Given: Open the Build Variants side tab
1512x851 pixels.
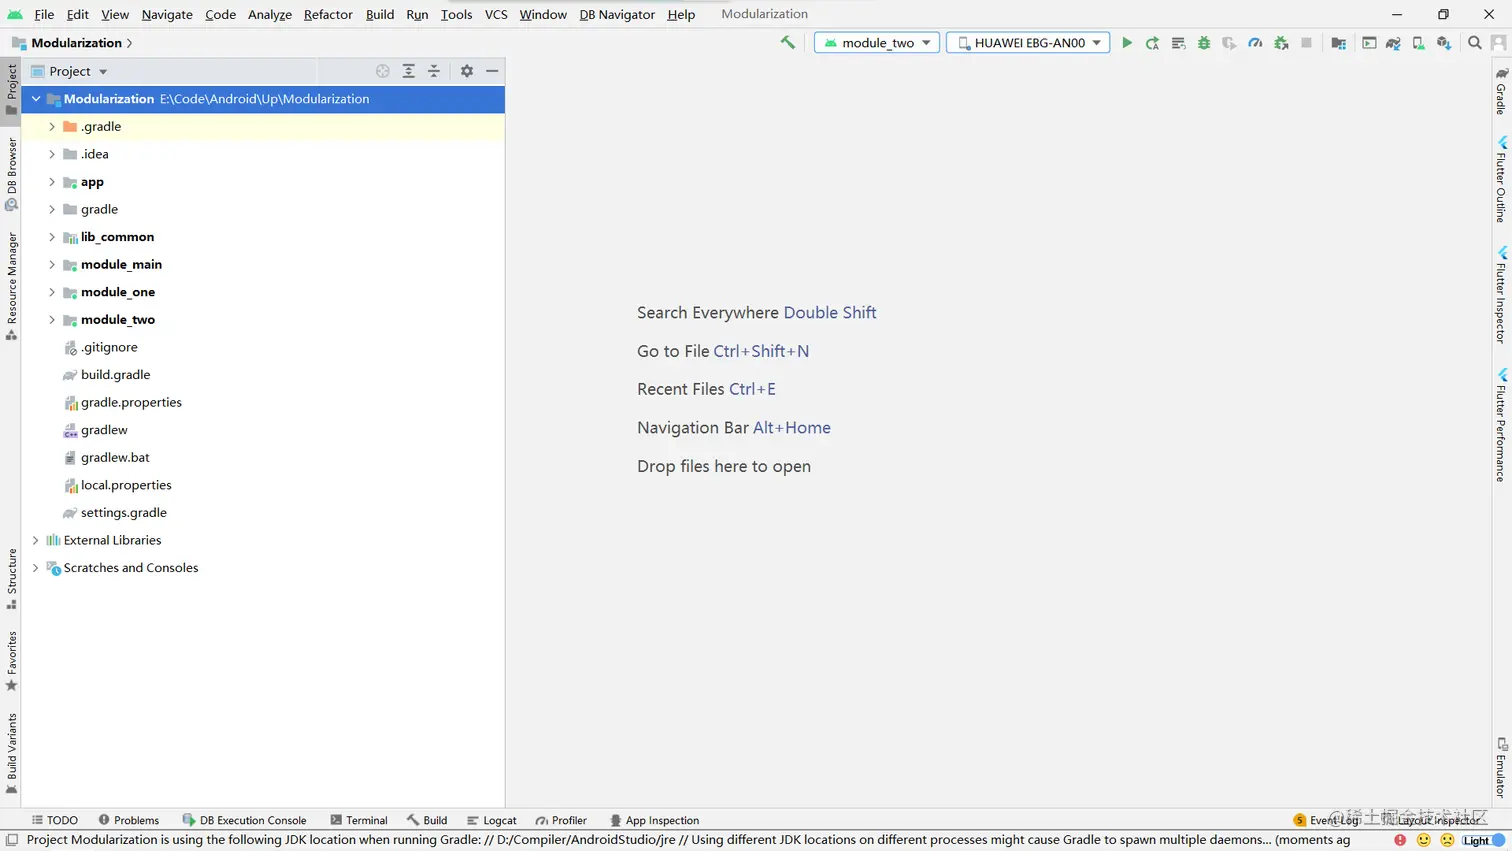Looking at the screenshot, I should coord(12,753).
